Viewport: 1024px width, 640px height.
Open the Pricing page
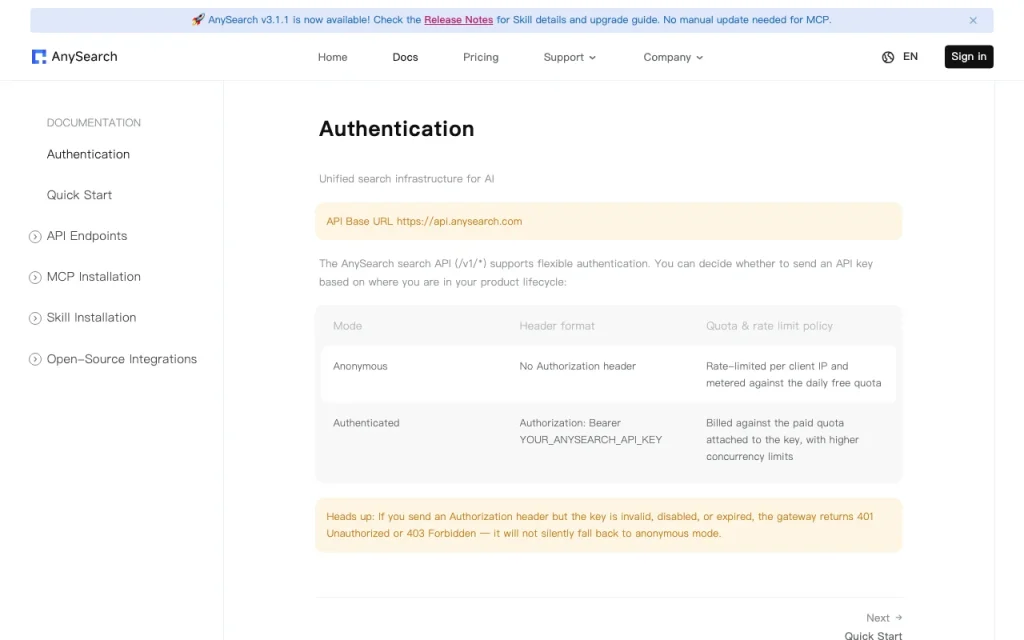(x=481, y=57)
